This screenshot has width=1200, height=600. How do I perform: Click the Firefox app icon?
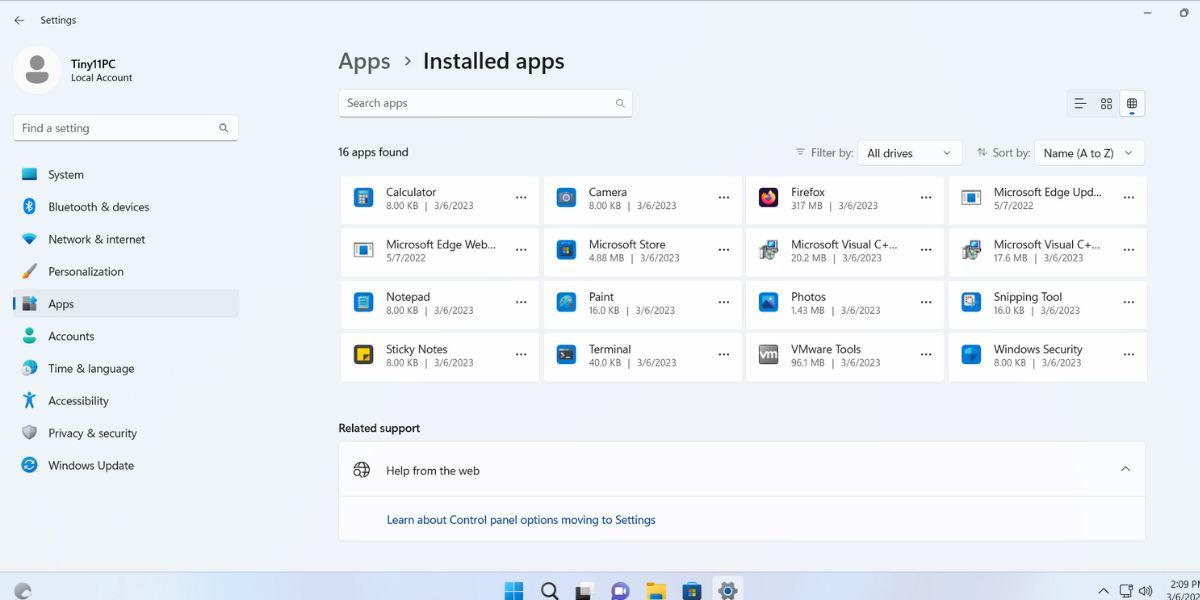tap(768, 198)
